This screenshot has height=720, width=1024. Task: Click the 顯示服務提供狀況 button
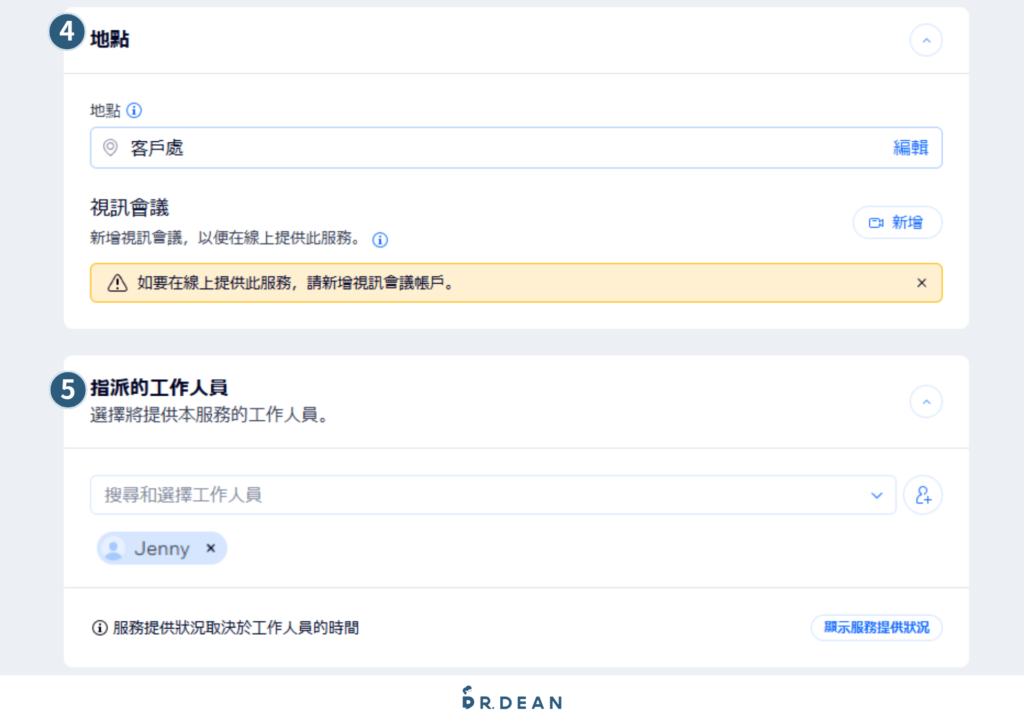click(876, 627)
